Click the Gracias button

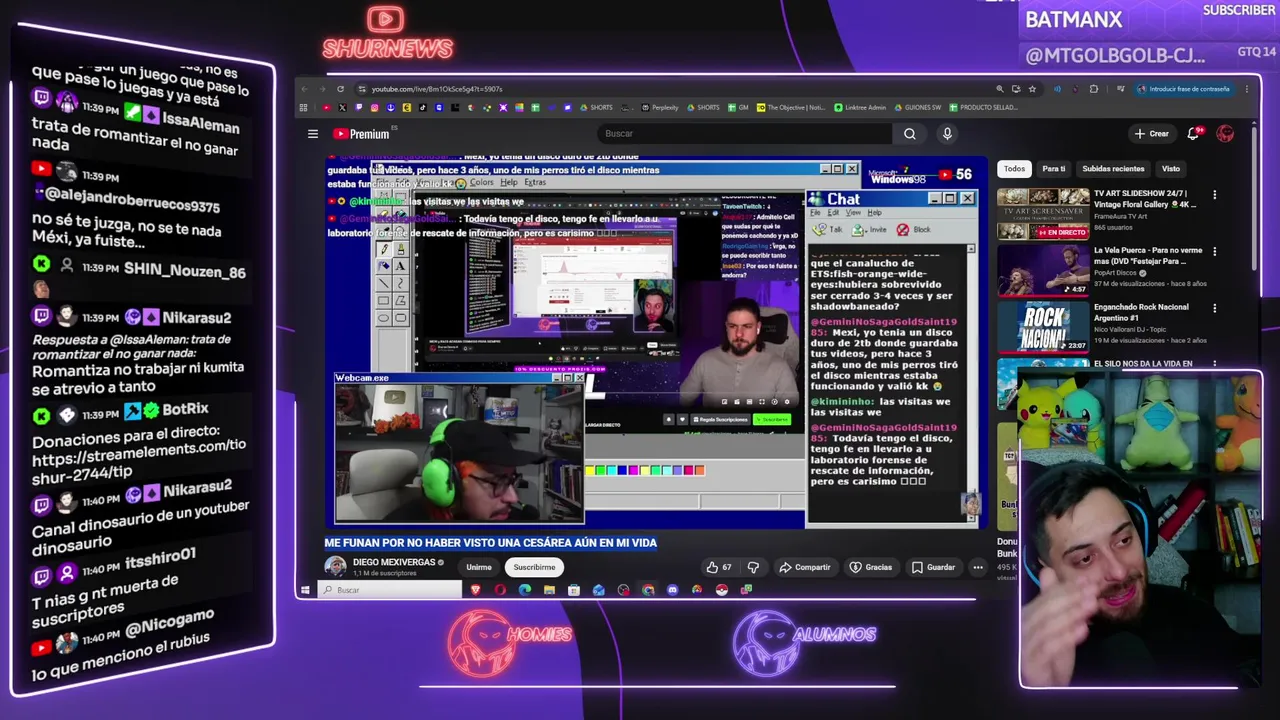coord(871,567)
